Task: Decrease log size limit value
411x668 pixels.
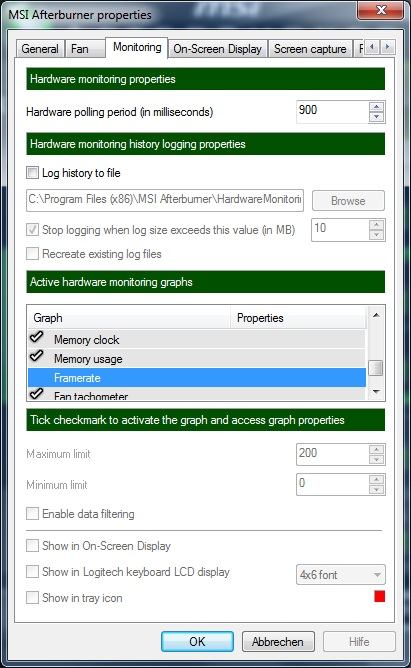Action: pos(377,235)
